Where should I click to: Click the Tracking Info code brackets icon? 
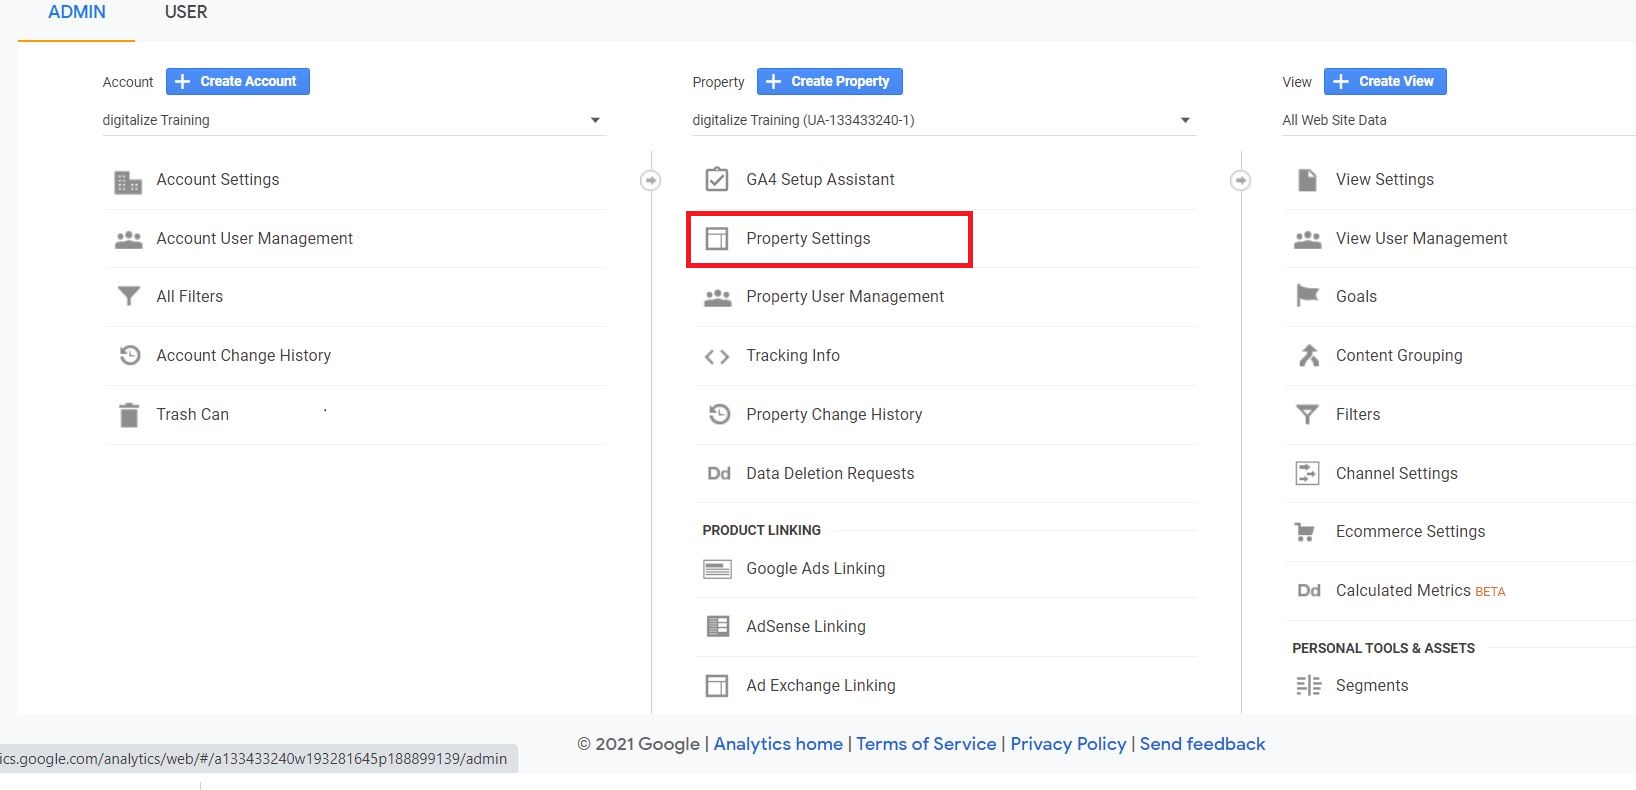717,357
